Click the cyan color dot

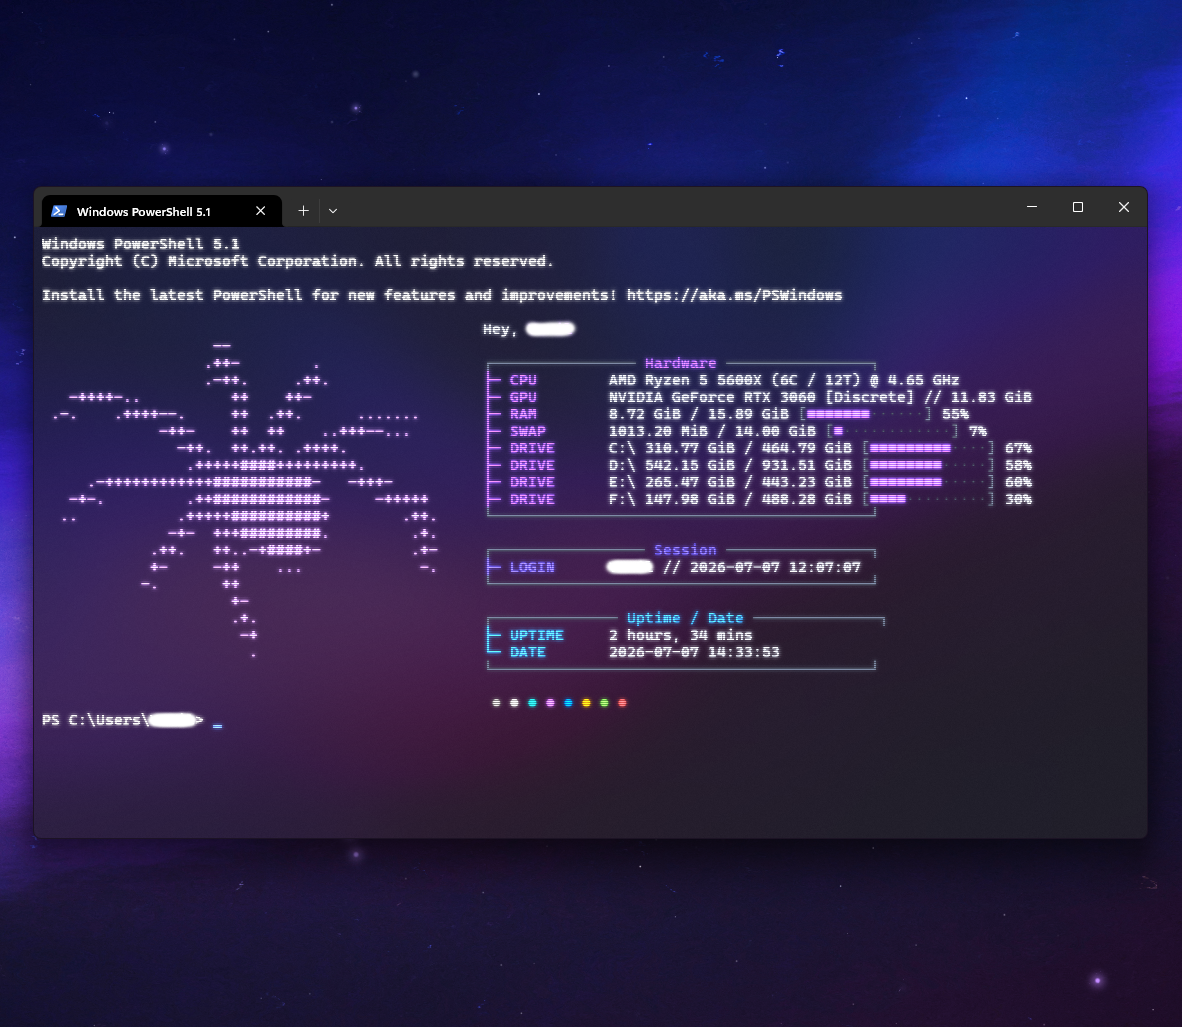tap(532, 703)
